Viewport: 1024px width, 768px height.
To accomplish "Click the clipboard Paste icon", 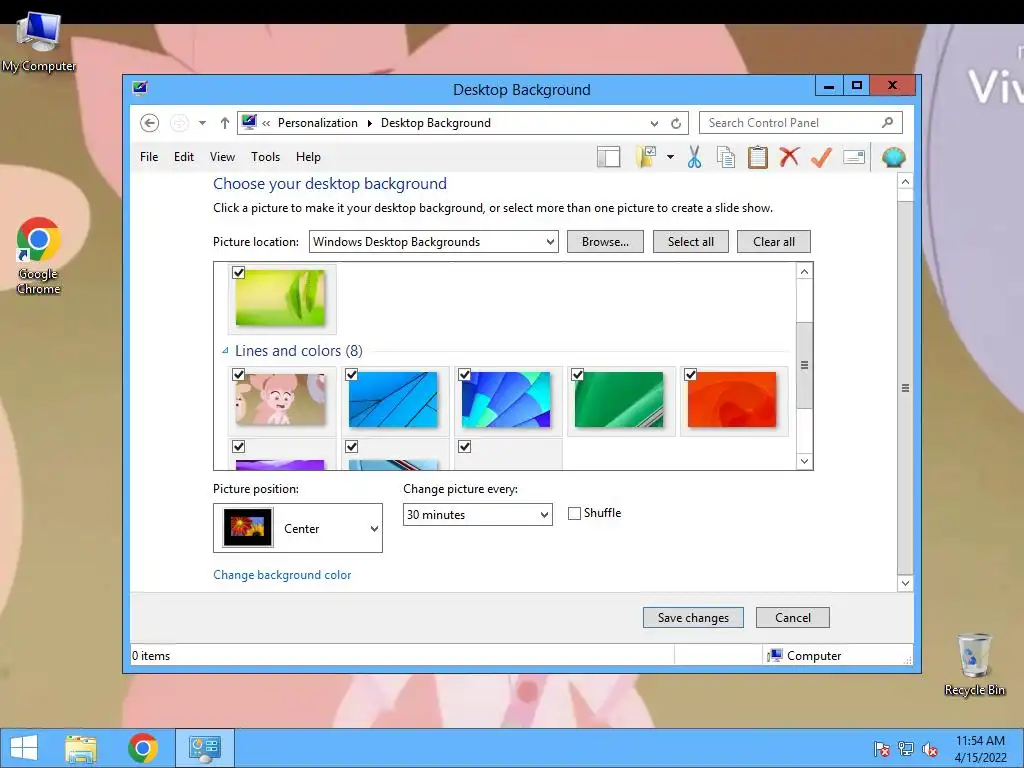I will (757, 157).
